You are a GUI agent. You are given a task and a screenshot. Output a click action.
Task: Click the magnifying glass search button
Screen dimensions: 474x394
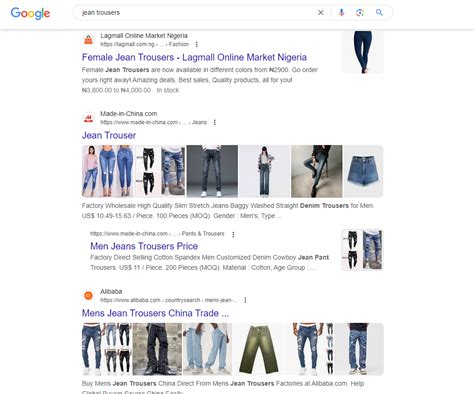[x=379, y=13]
